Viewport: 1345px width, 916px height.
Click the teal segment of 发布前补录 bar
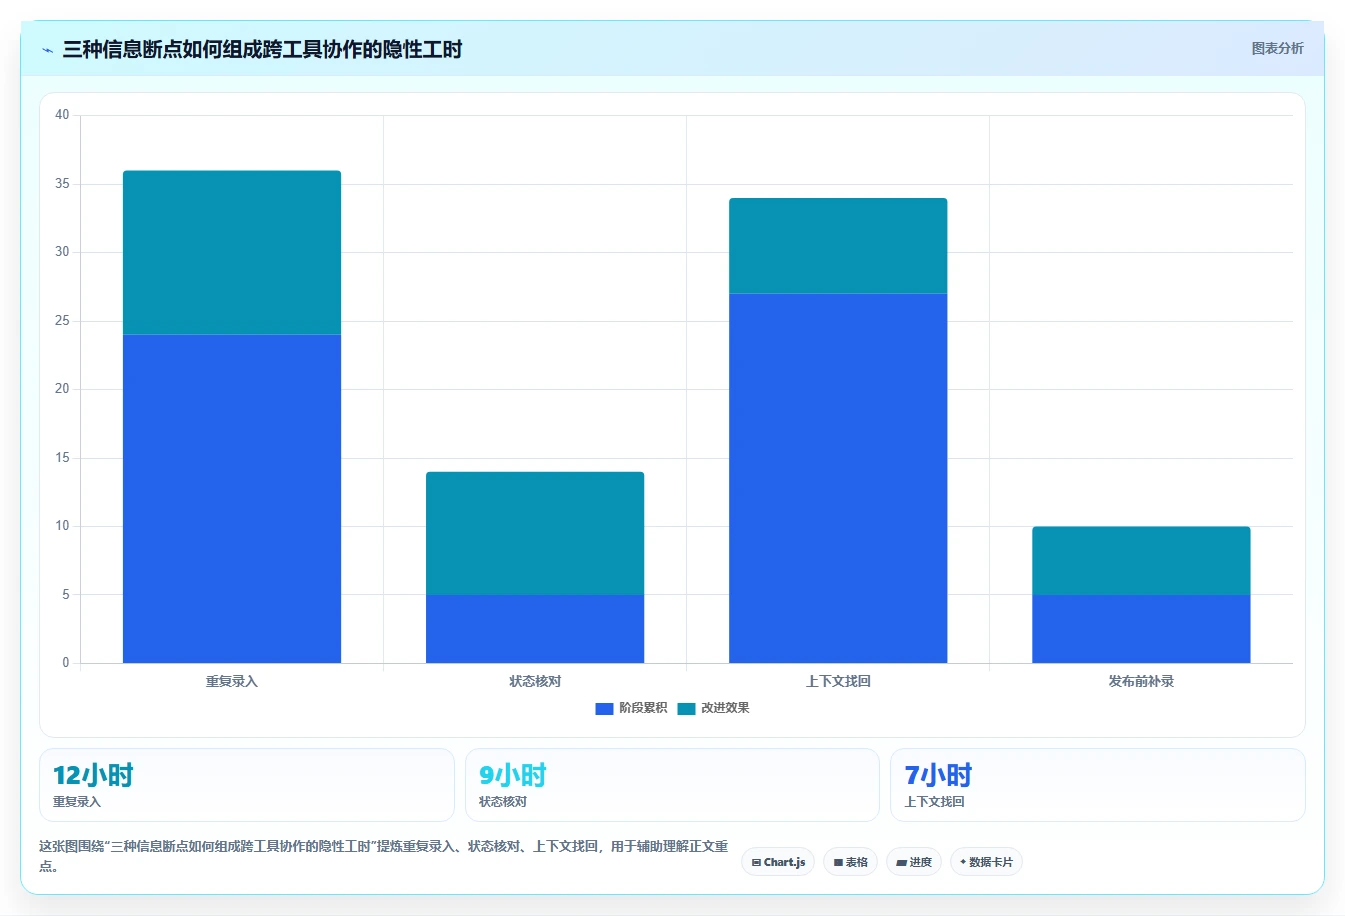[1141, 560]
